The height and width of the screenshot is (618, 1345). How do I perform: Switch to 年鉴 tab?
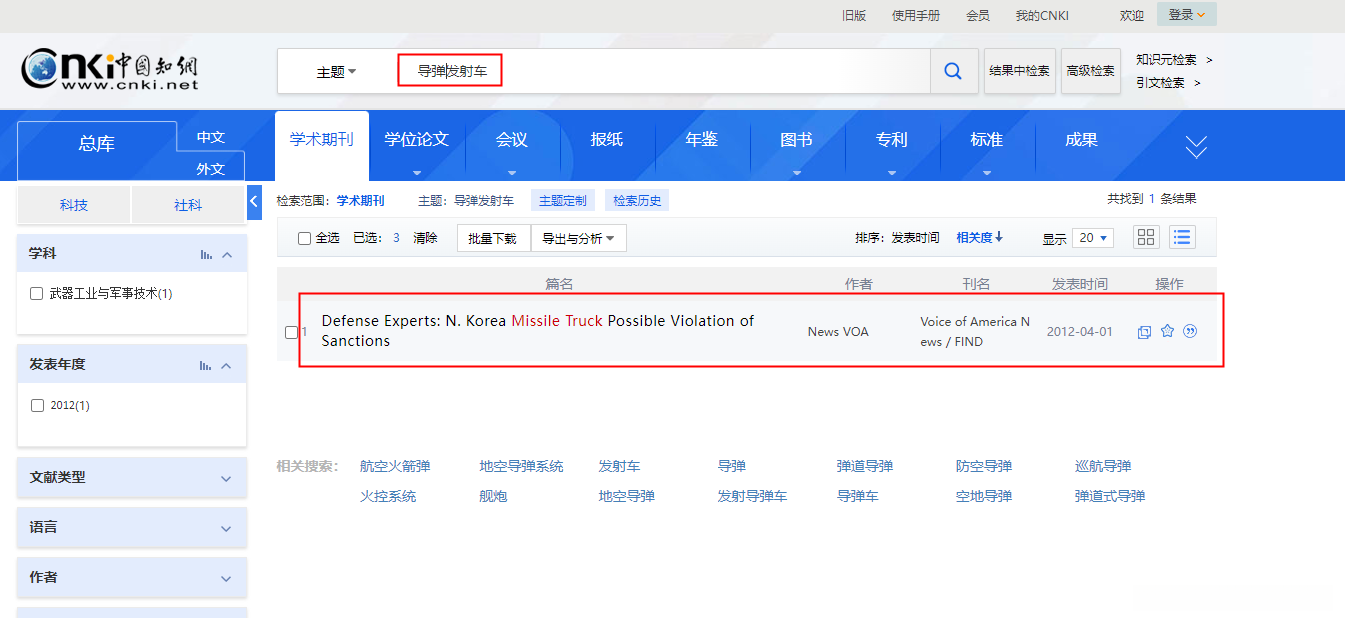click(x=702, y=140)
